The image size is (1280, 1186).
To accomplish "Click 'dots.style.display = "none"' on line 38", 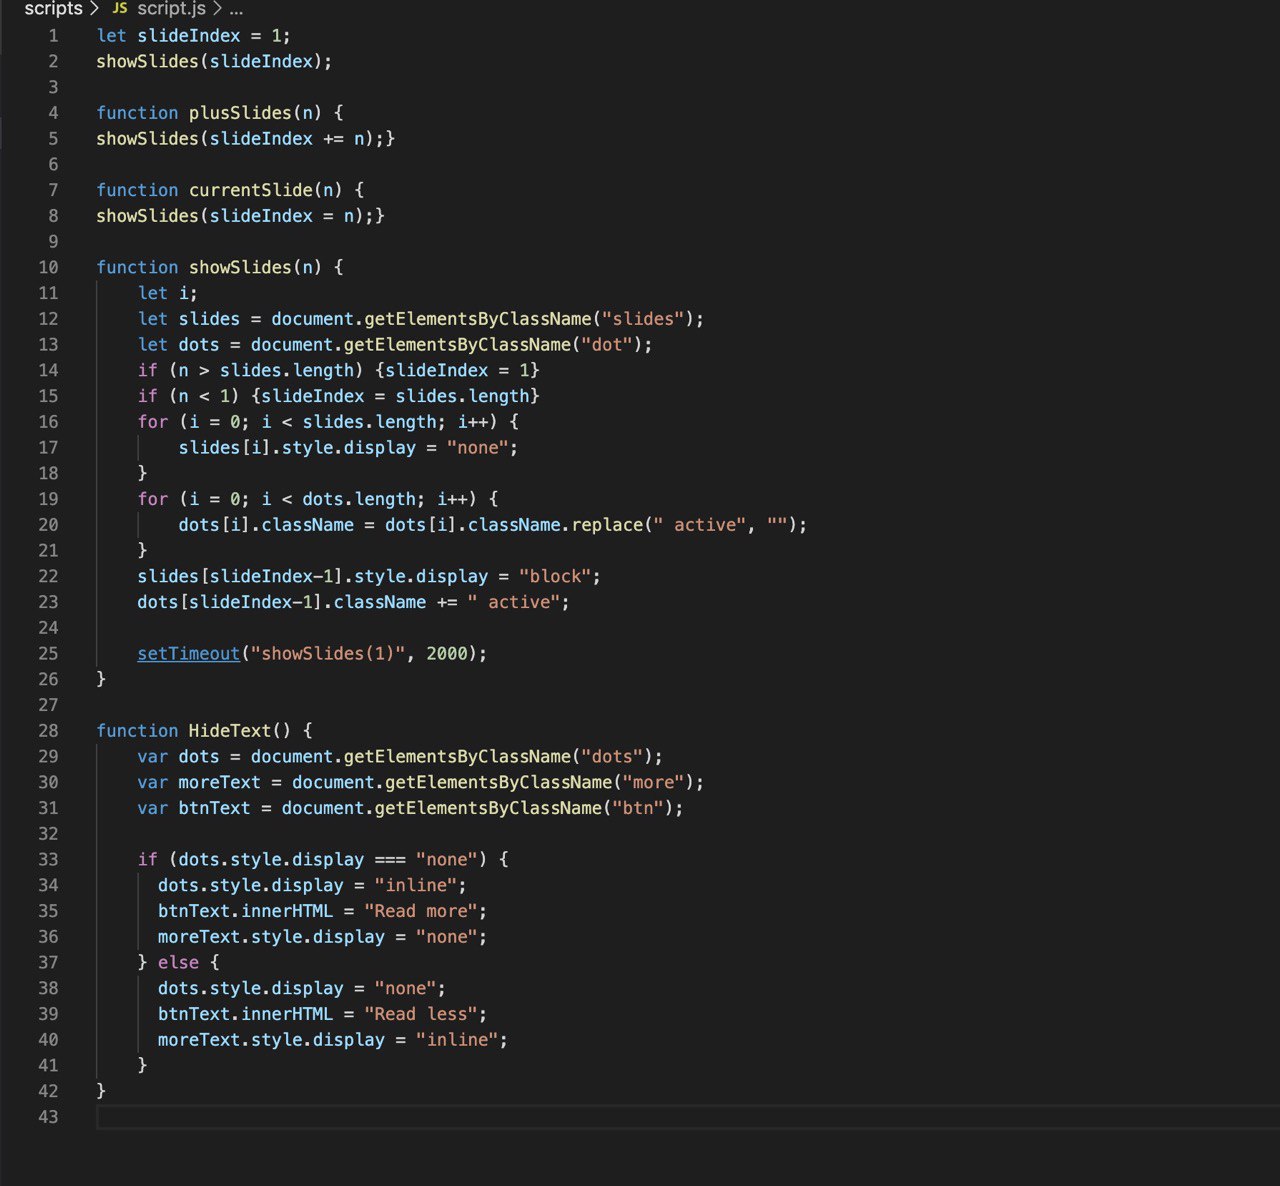I will point(297,988).
